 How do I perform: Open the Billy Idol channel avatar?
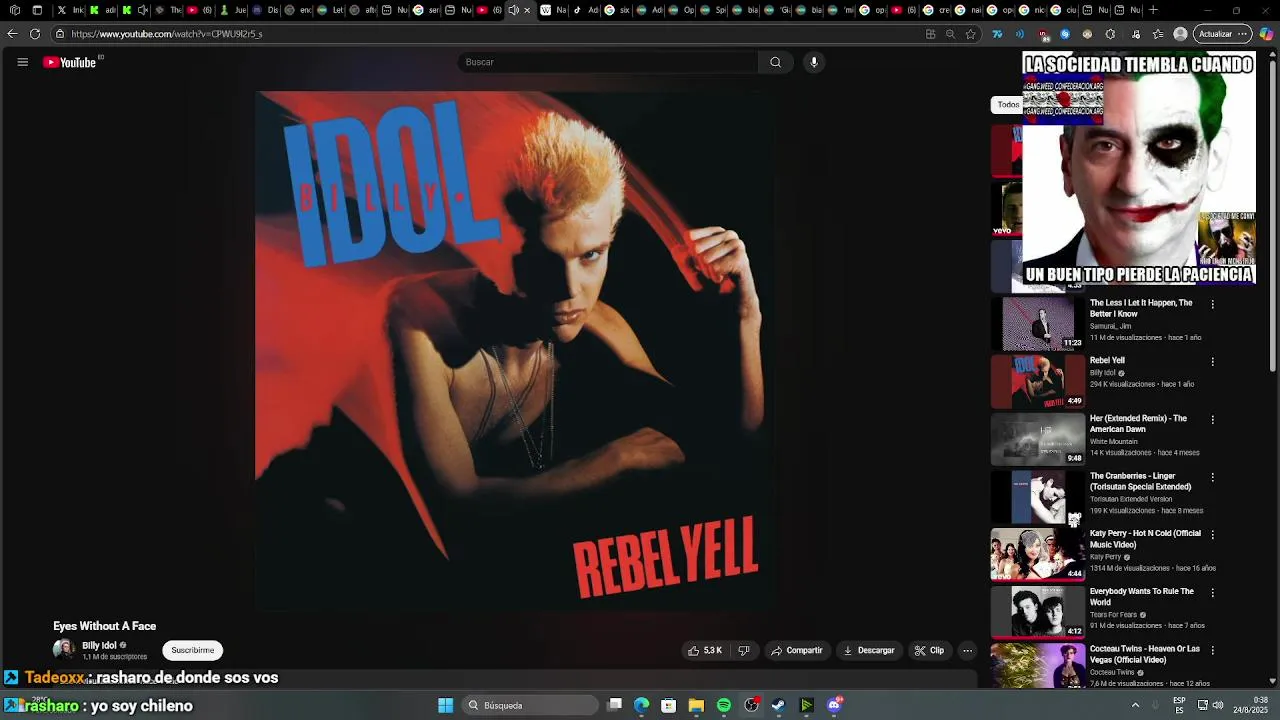(64, 650)
